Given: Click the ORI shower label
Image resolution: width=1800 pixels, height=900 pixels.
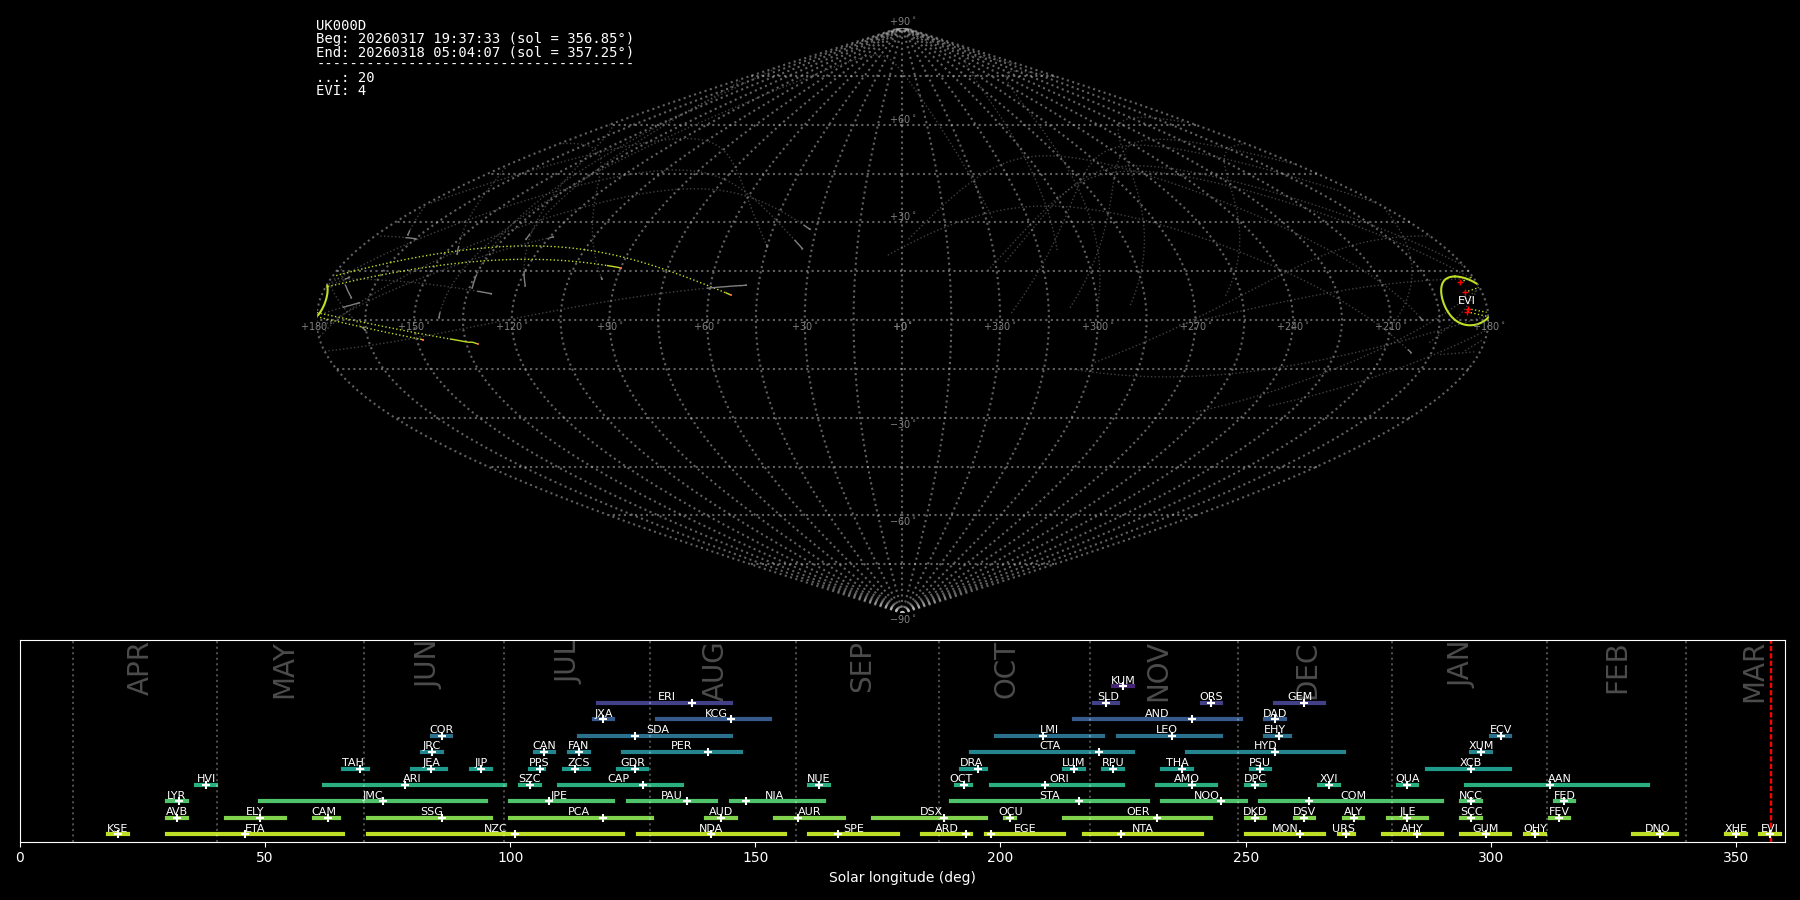Looking at the screenshot, I should [1059, 779].
